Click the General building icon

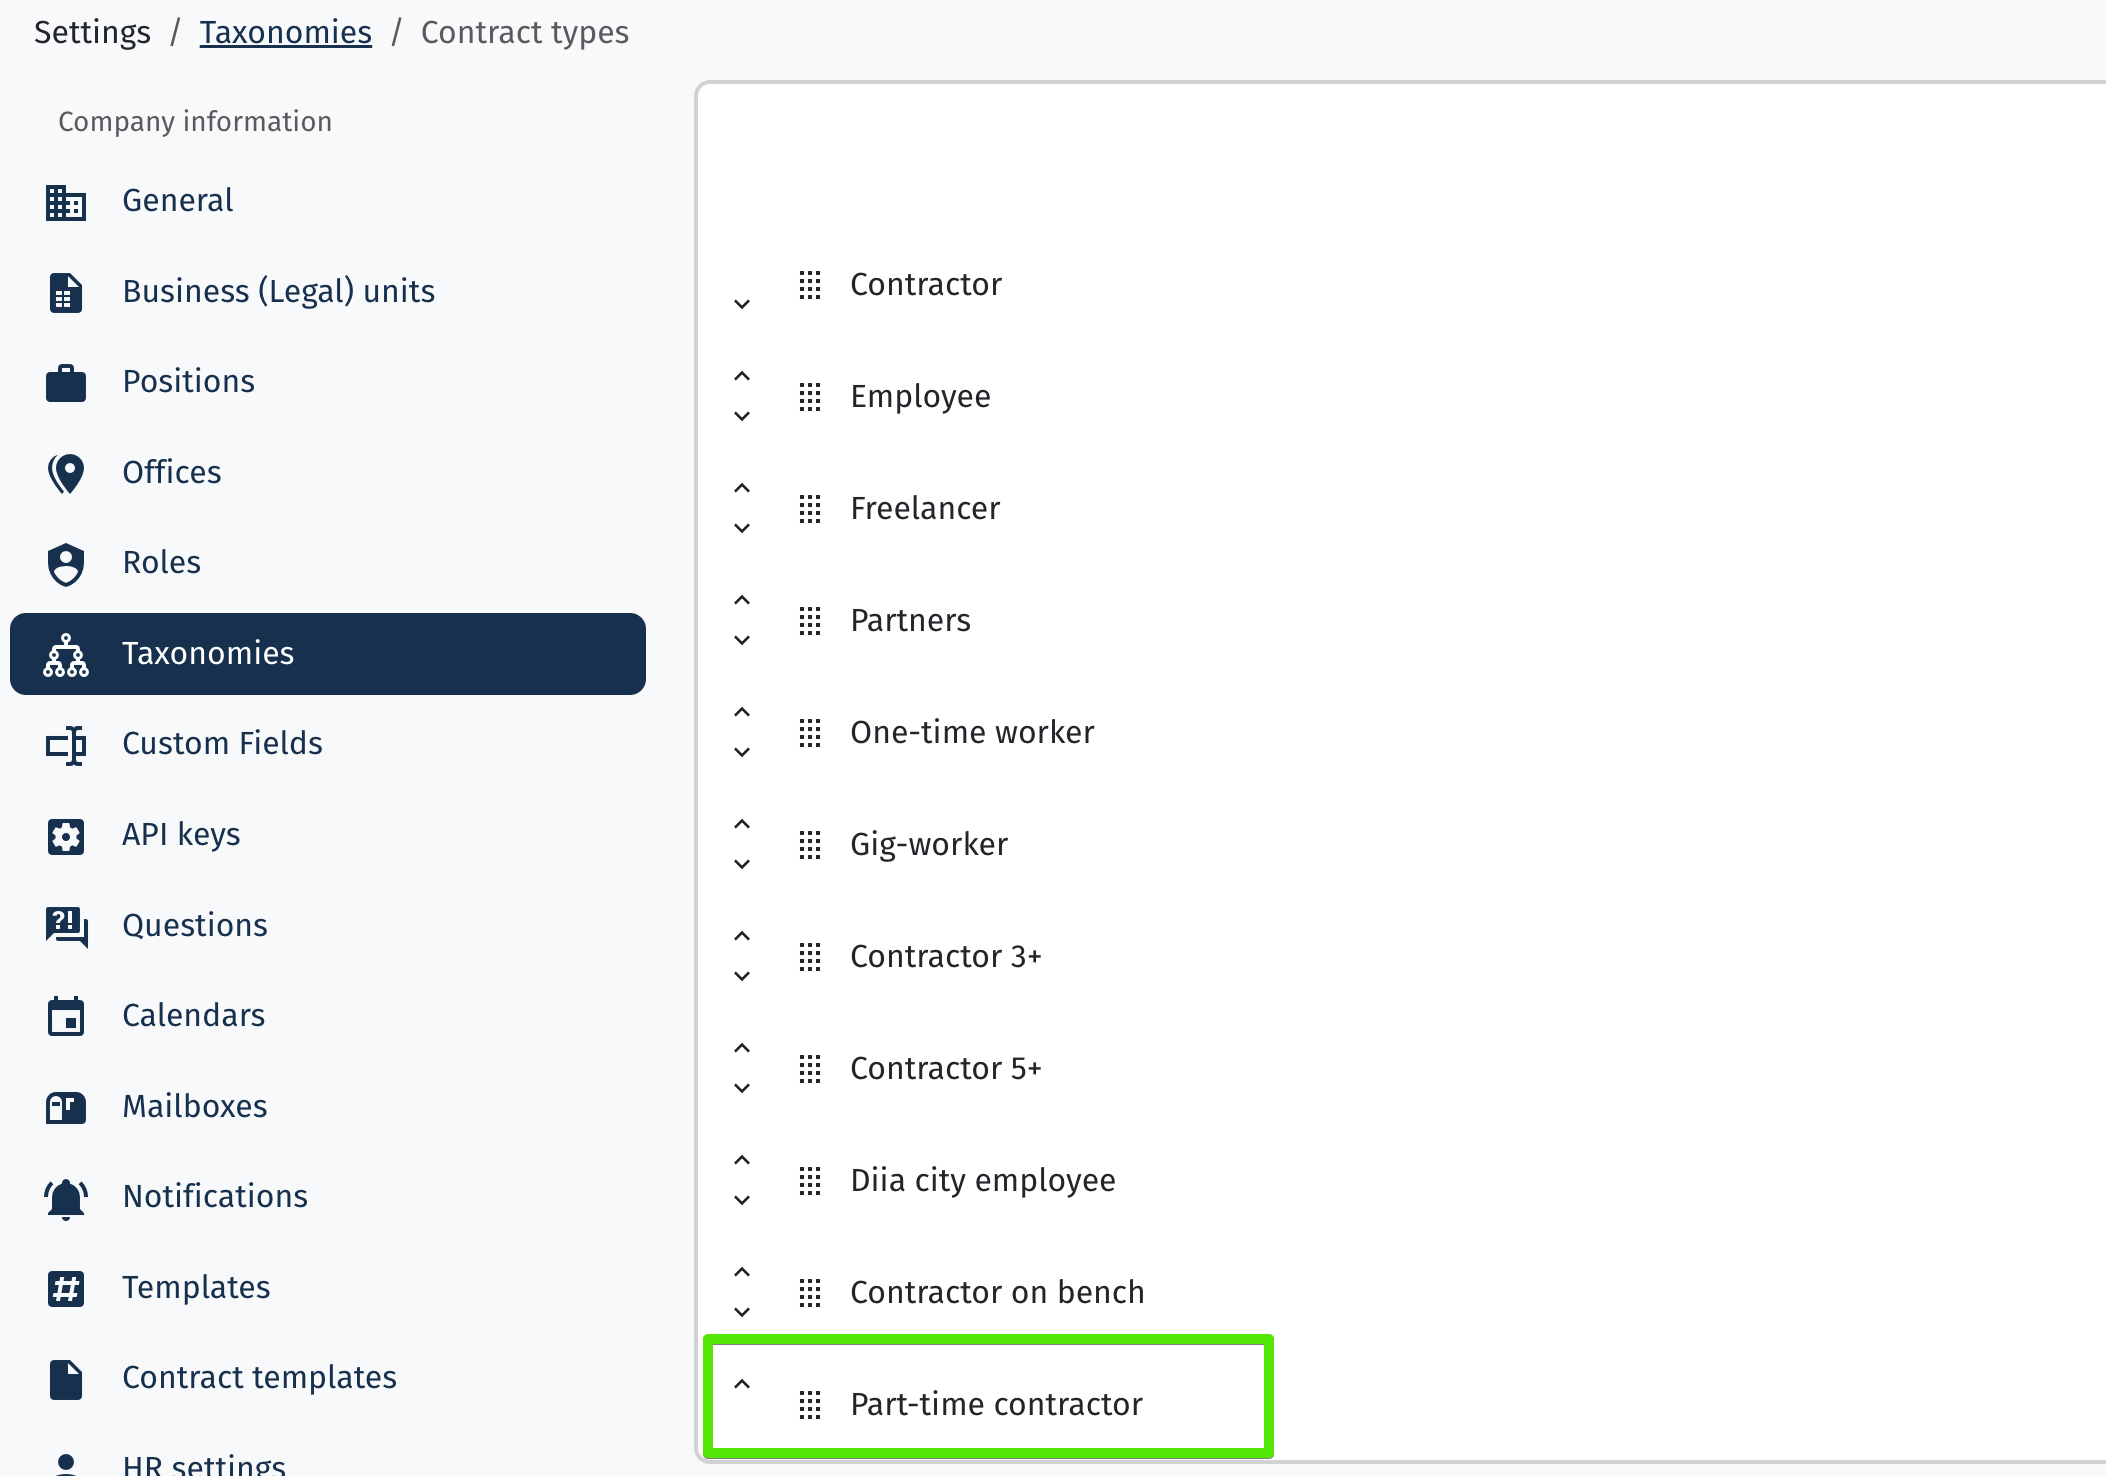tap(66, 202)
